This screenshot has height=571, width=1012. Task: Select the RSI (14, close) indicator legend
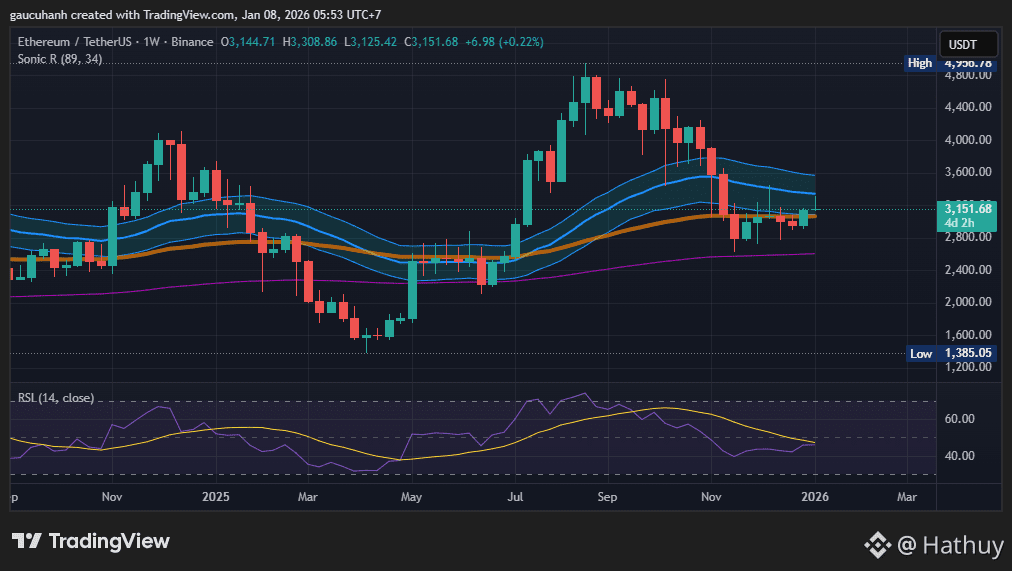pyautogui.click(x=56, y=398)
